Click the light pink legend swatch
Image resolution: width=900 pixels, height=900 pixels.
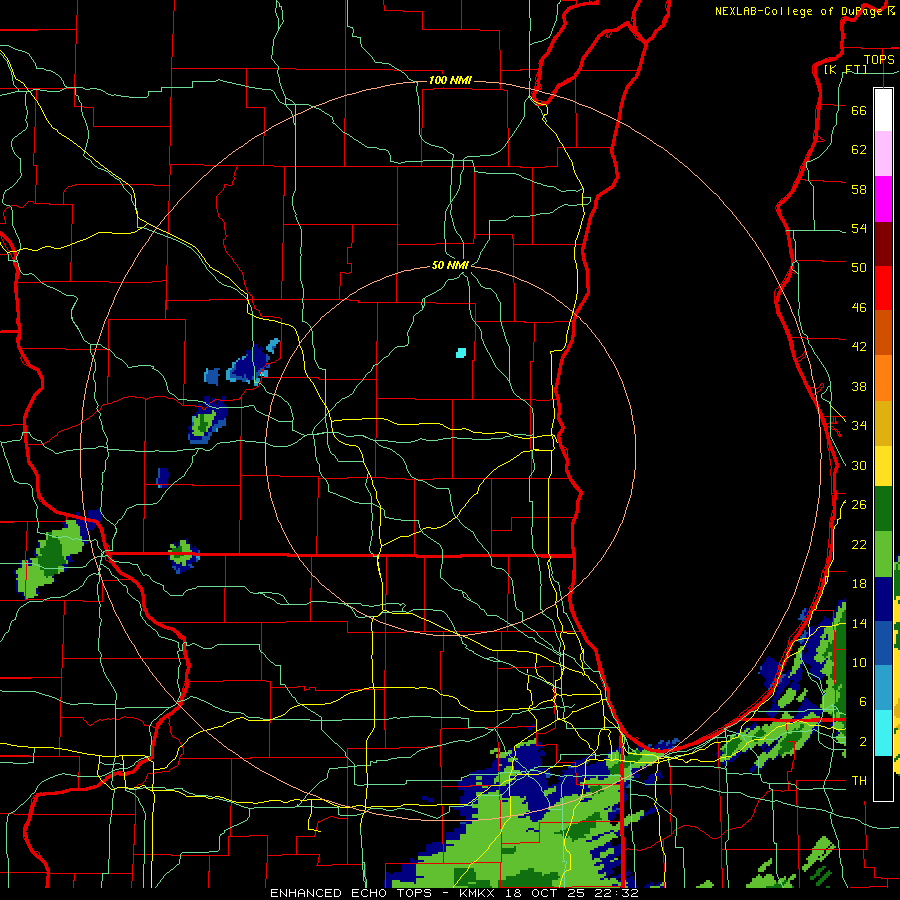tap(883, 154)
